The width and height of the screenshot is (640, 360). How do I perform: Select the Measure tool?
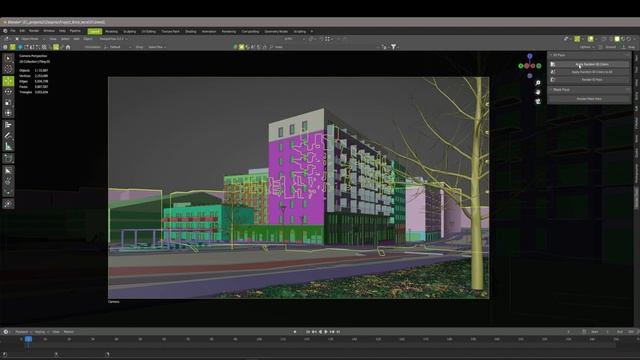(8, 147)
